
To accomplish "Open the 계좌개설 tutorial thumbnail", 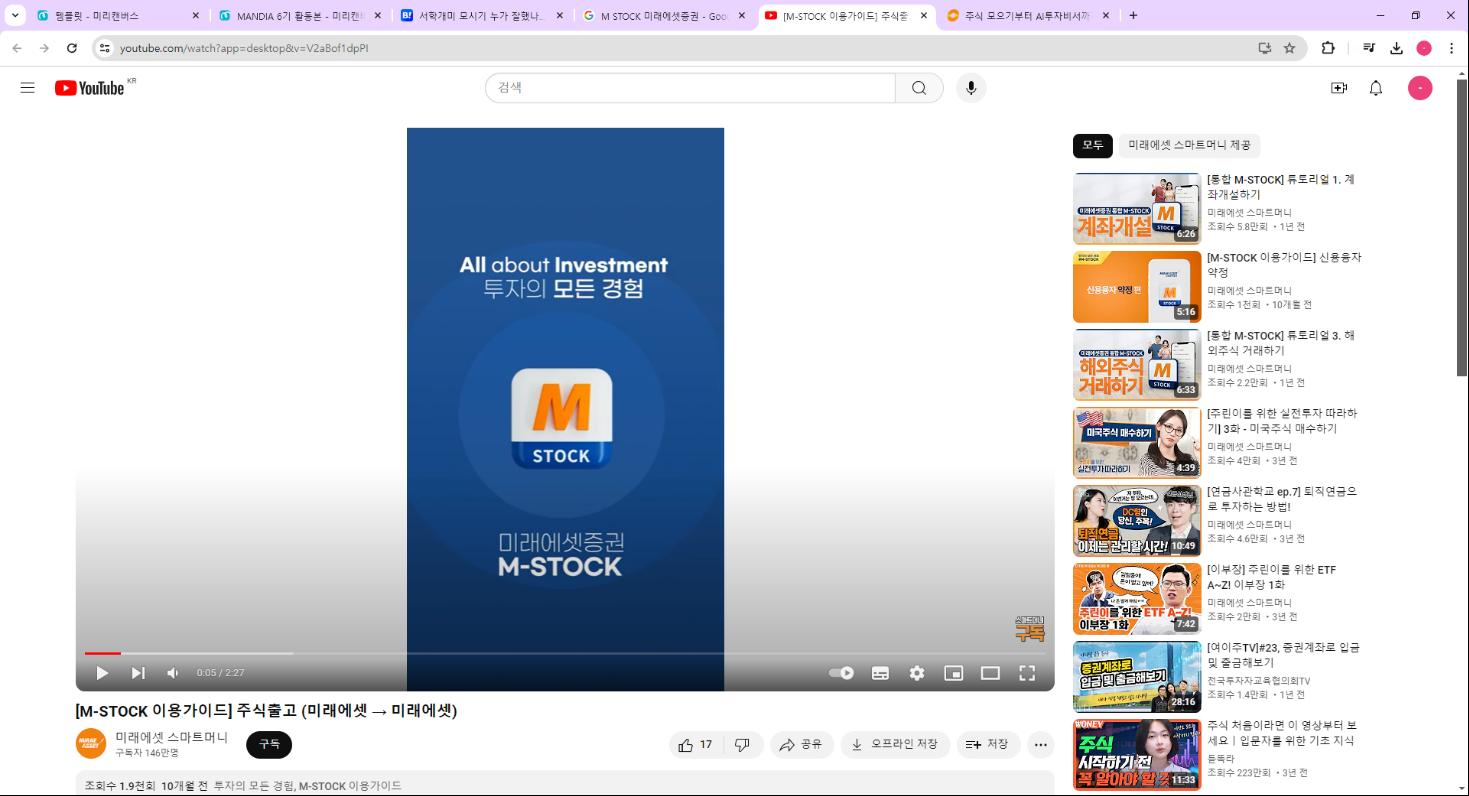I will (x=1137, y=208).
